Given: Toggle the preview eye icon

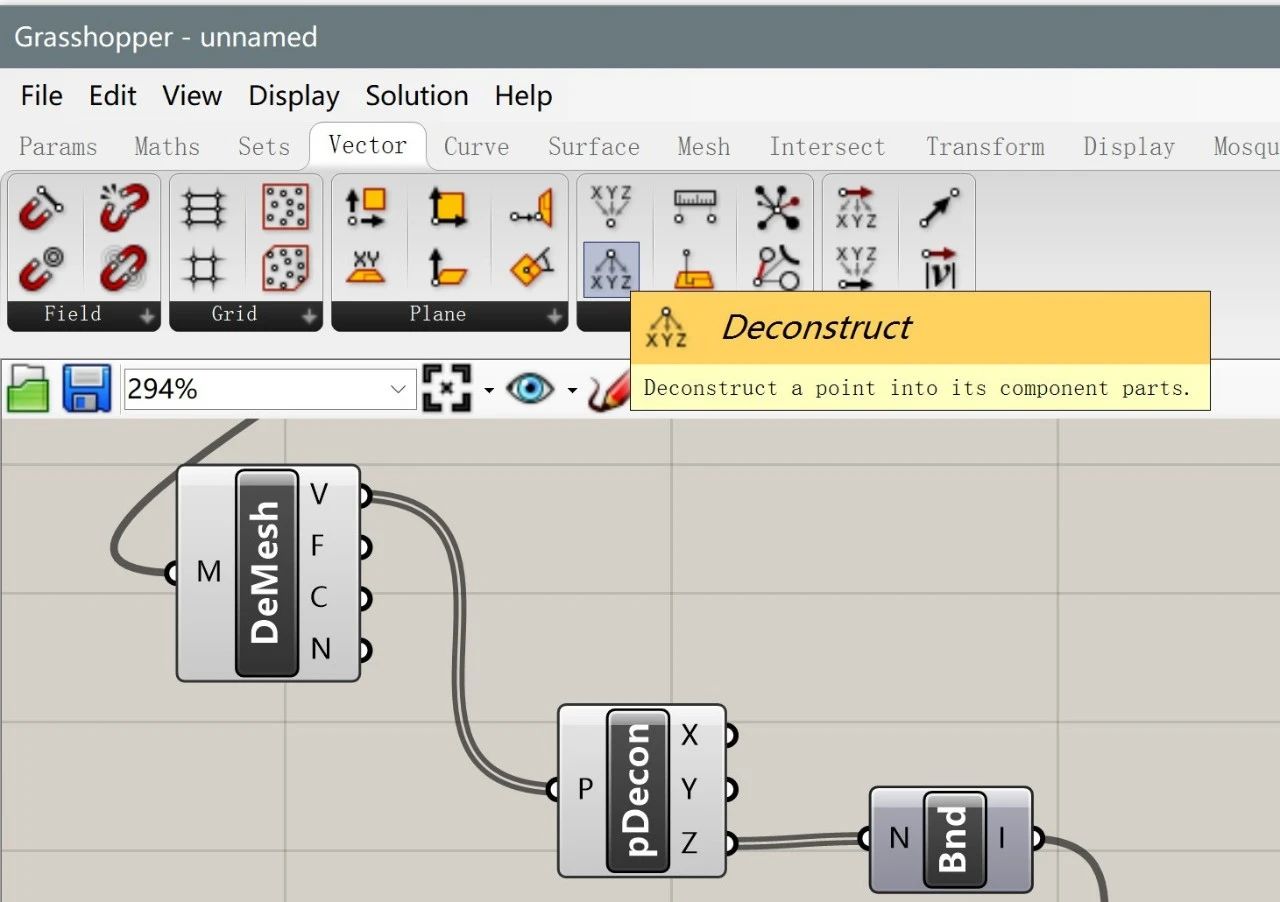Looking at the screenshot, I should (x=530, y=388).
